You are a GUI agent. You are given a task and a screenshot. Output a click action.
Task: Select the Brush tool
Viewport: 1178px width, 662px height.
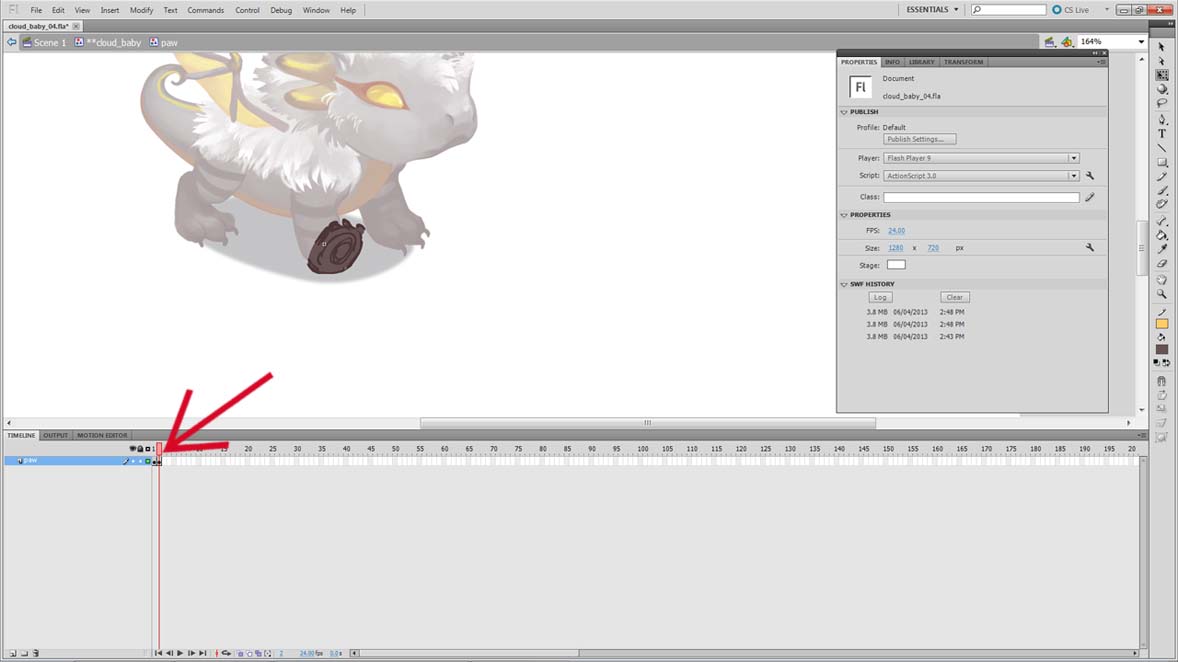(1161, 191)
